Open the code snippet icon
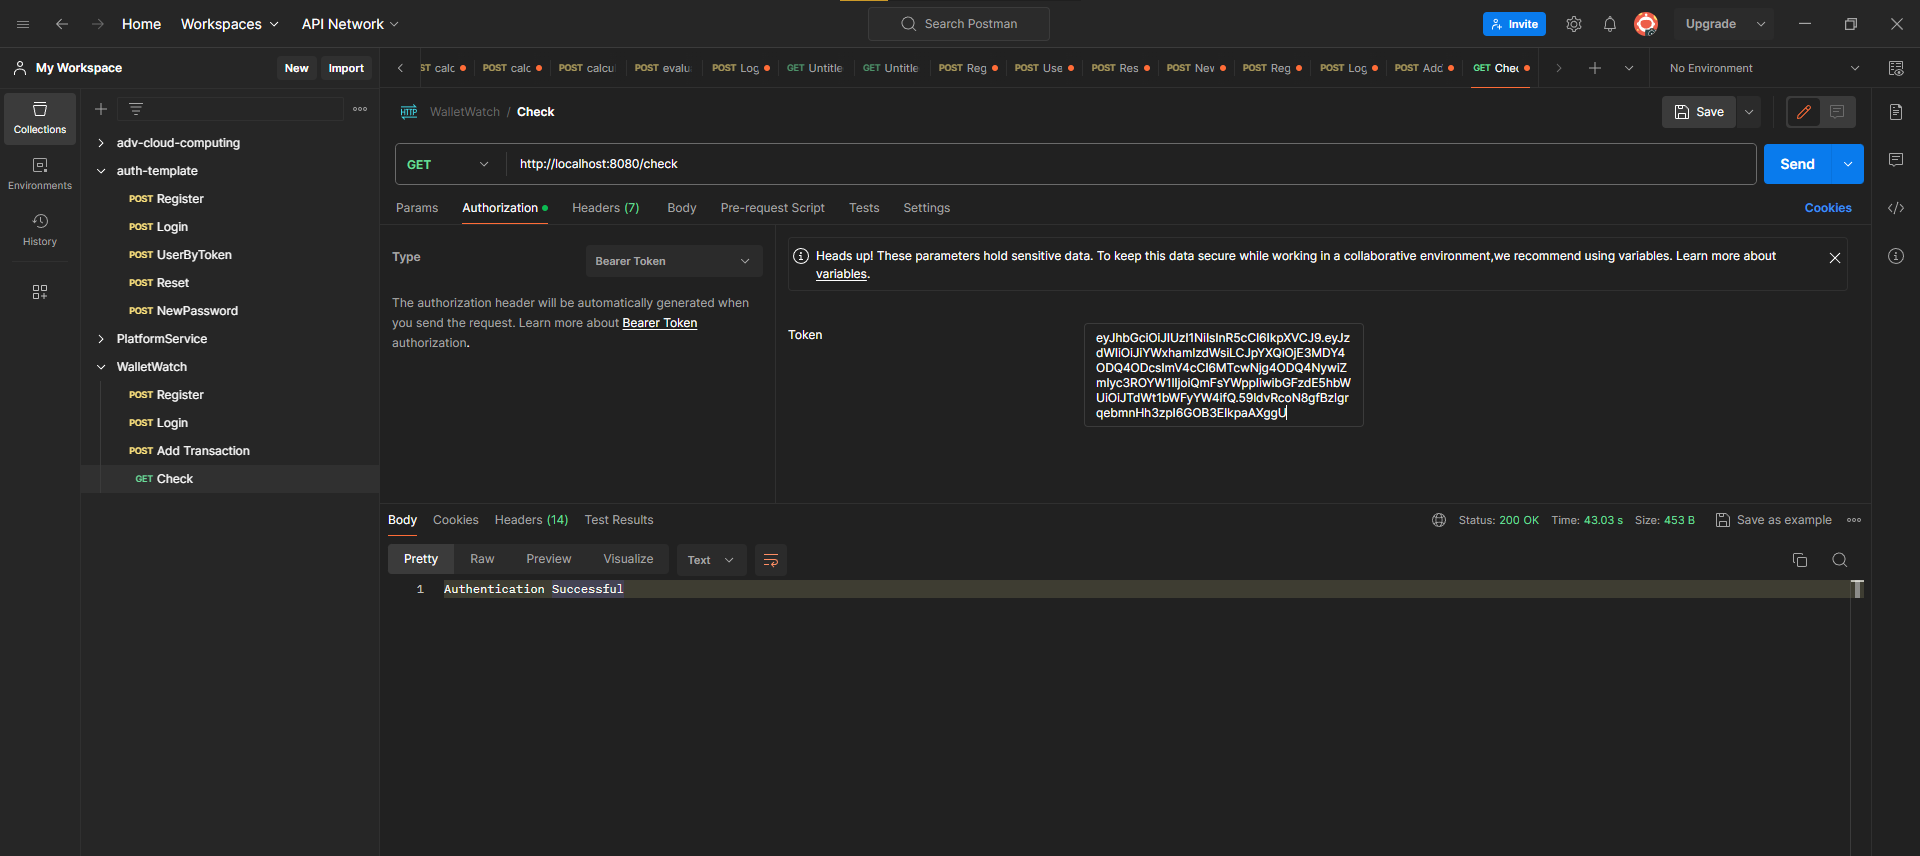1920x856 pixels. [1896, 208]
